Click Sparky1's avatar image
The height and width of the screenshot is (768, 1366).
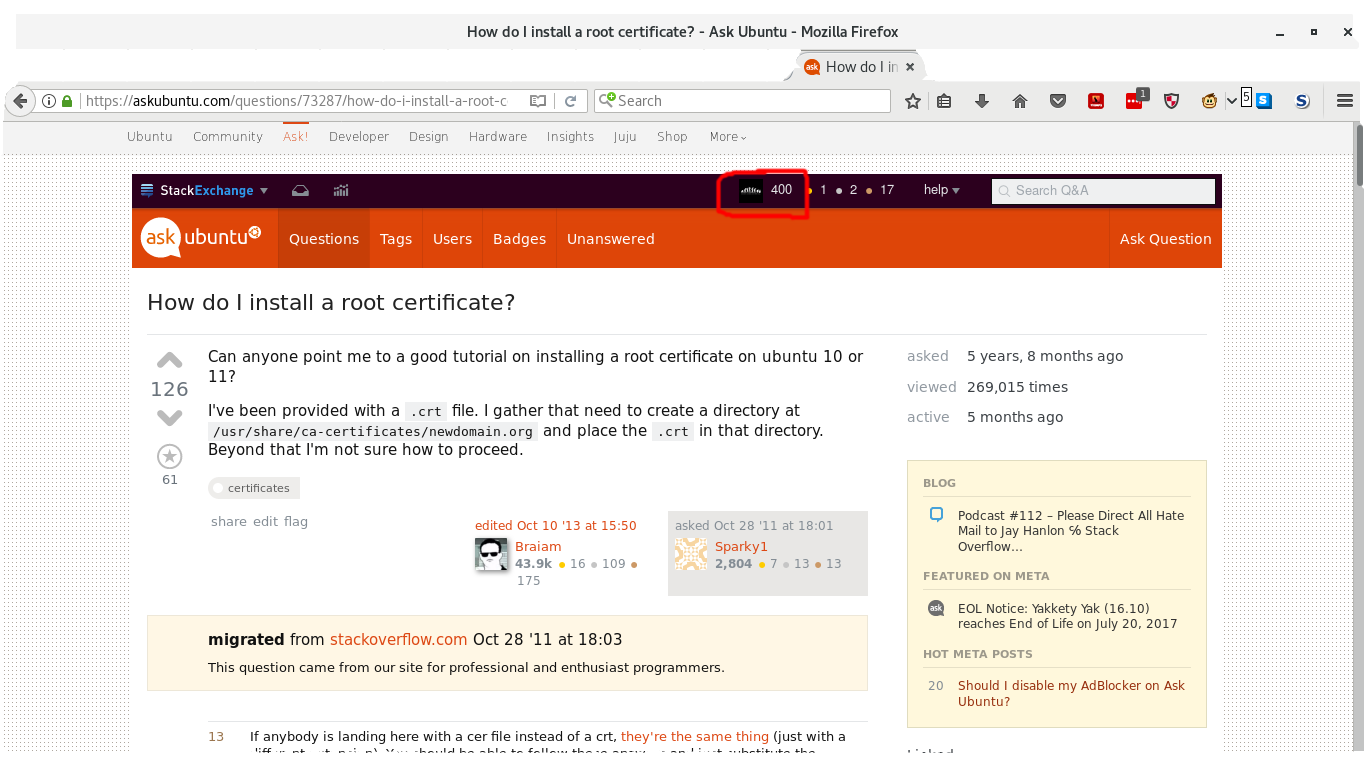tap(691, 554)
